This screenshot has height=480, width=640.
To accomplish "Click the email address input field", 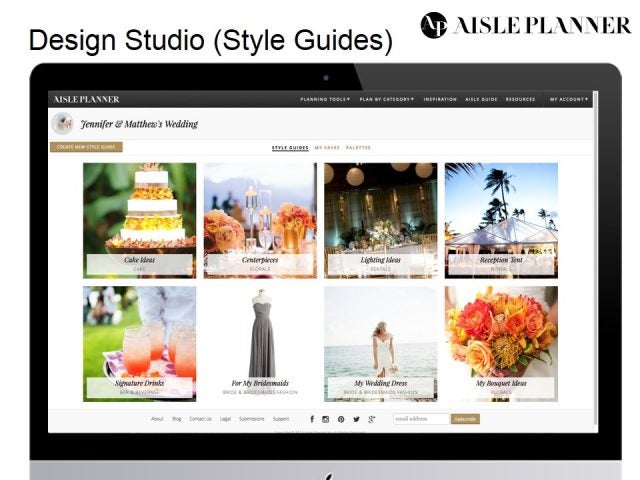I will click(421, 419).
